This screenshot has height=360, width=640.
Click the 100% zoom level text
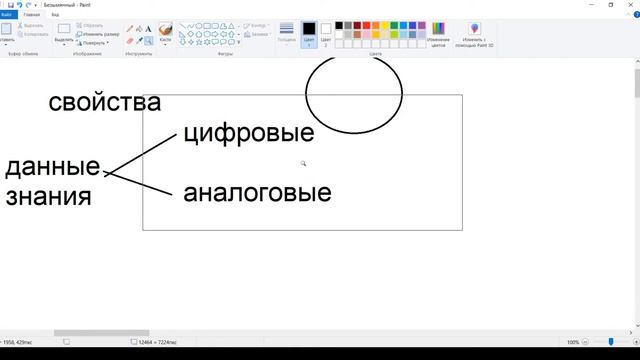tap(573, 342)
